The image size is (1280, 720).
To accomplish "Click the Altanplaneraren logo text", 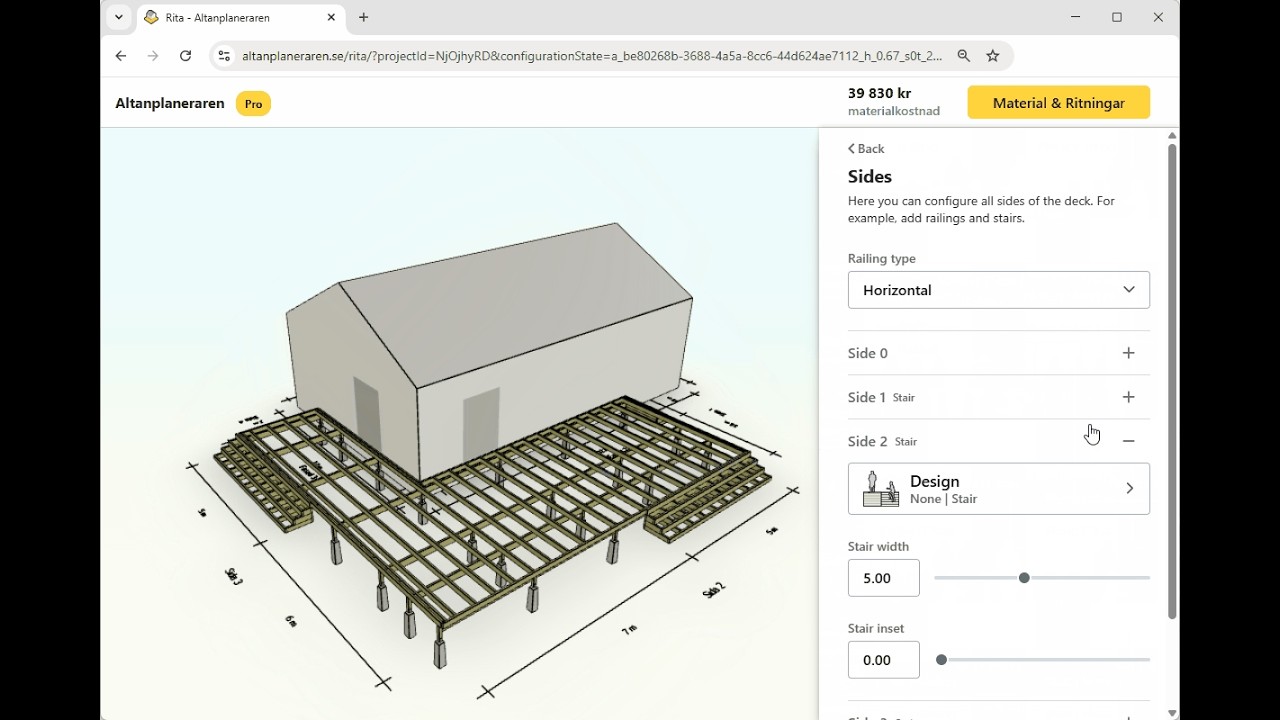I will 170,103.
